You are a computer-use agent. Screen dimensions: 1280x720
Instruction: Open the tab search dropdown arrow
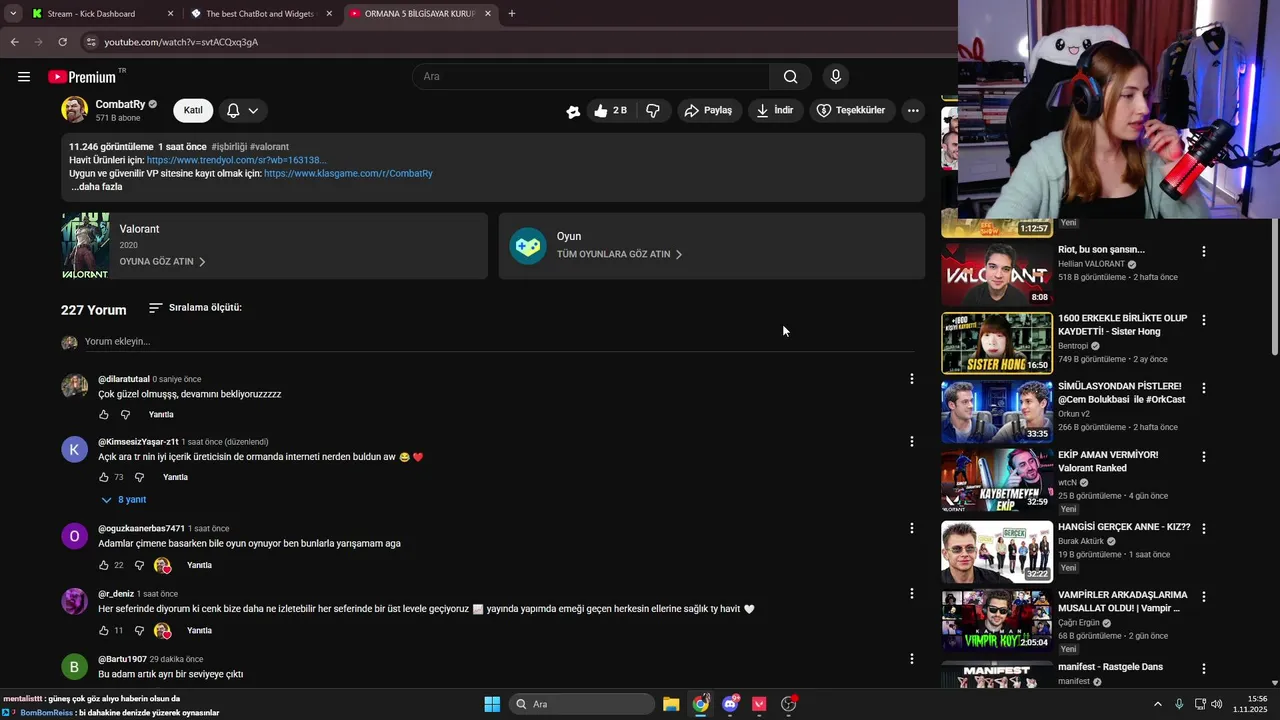12,14
